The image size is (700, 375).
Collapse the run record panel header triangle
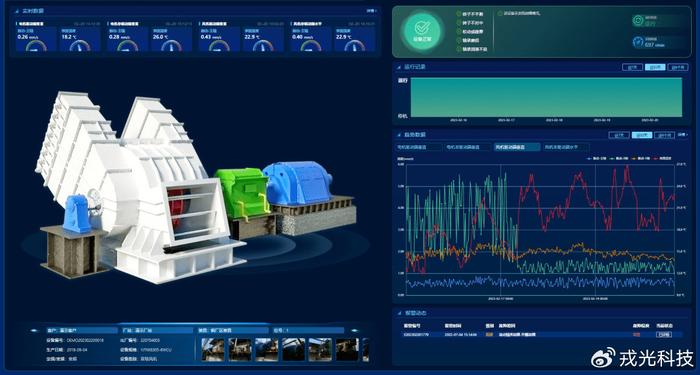click(x=399, y=67)
